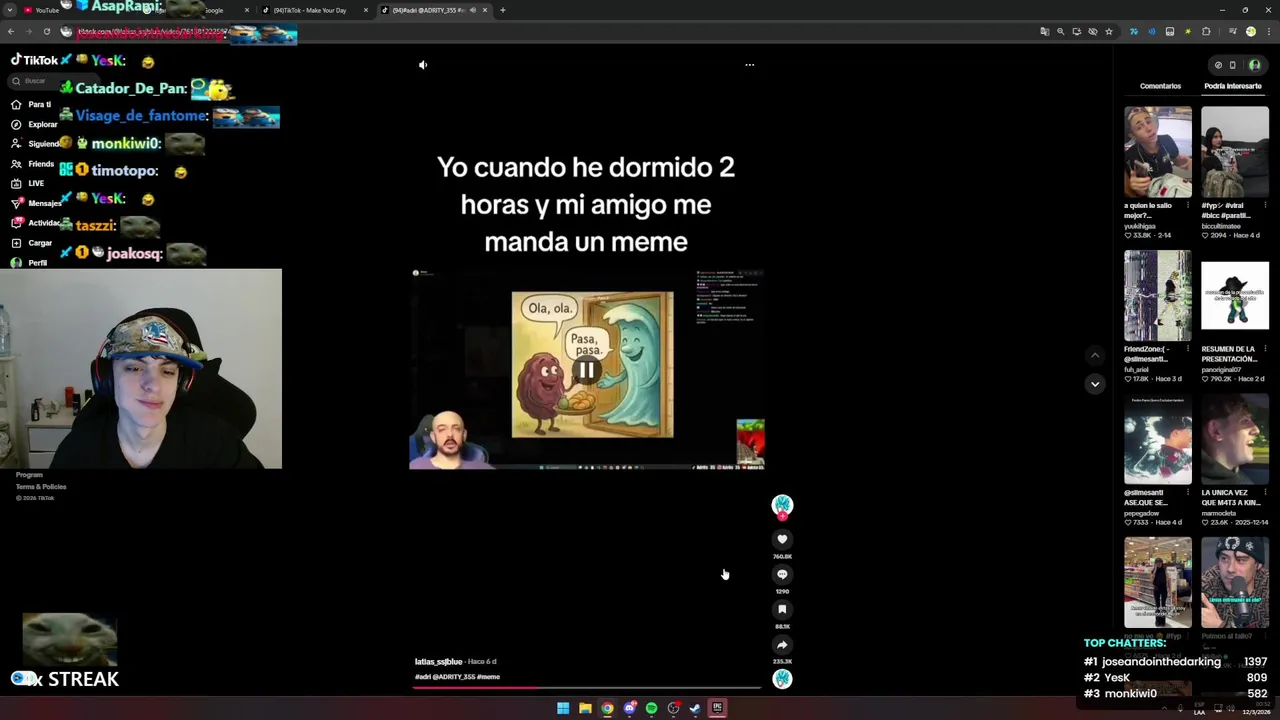Open the Chrome tab search dropdown arrow

coord(11,10)
